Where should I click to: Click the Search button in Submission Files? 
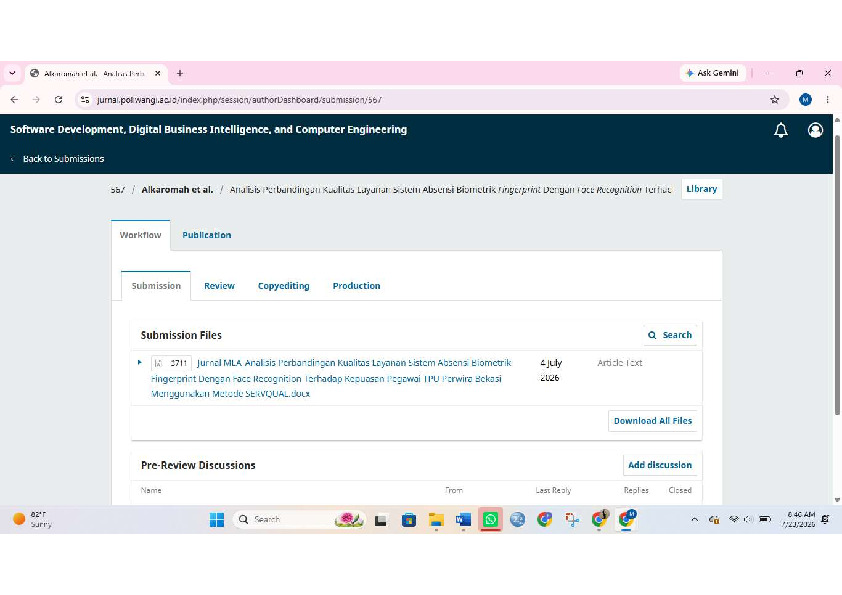pos(670,335)
